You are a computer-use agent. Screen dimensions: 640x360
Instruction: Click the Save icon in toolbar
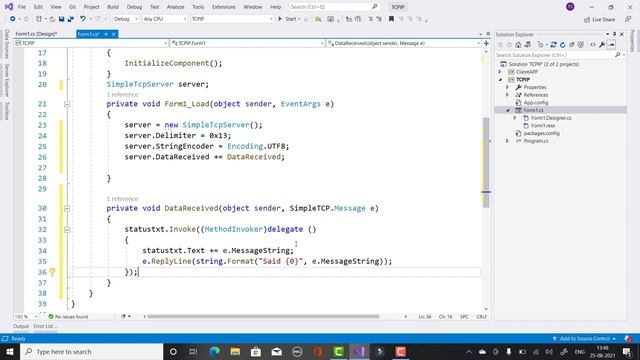[61, 19]
